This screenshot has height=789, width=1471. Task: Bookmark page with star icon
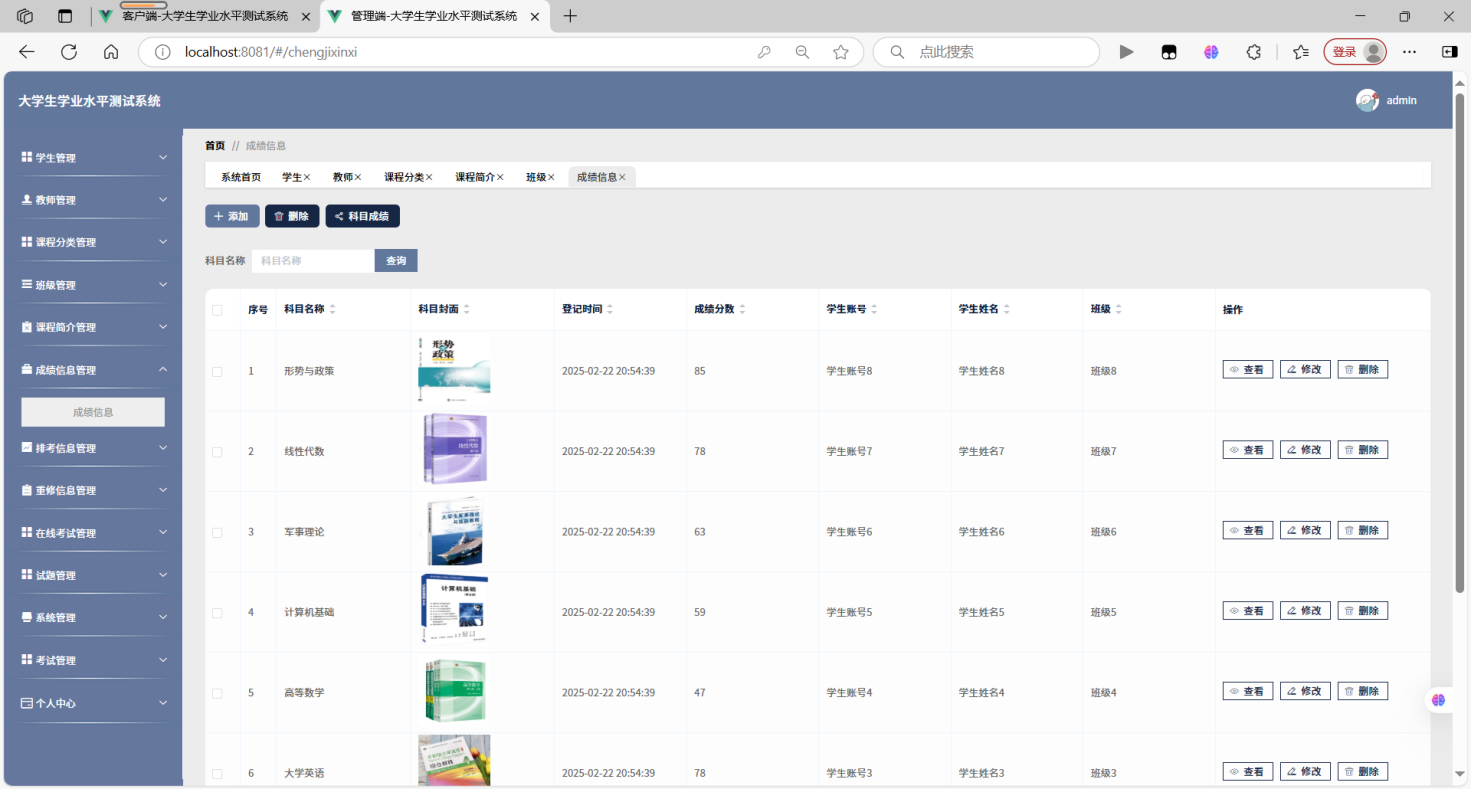click(841, 52)
